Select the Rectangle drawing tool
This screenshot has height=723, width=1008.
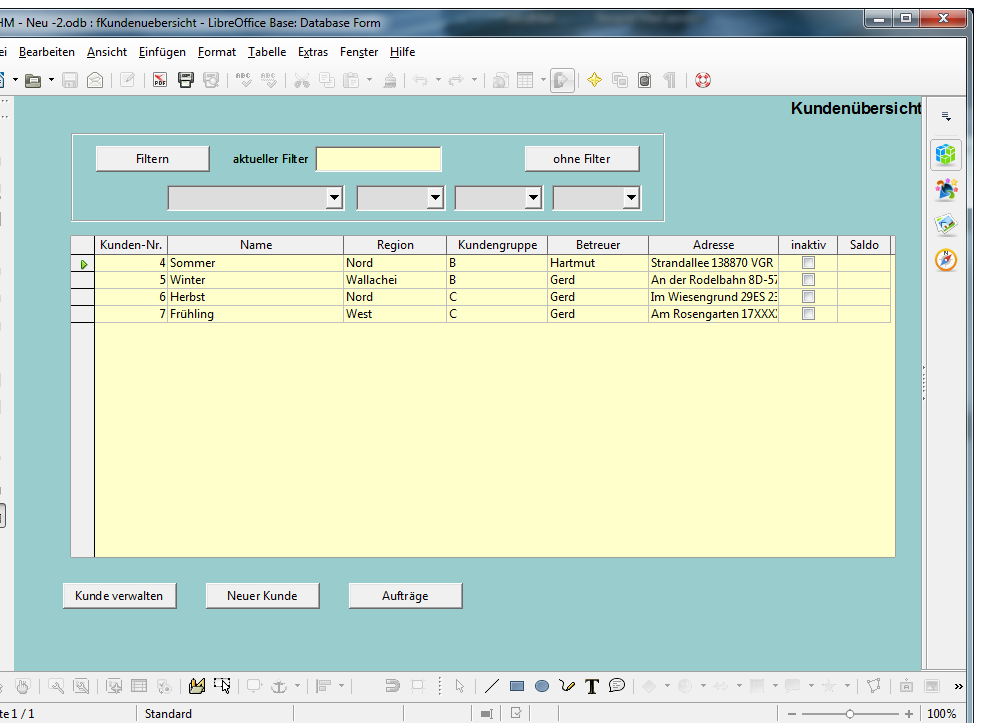[517, 686]
